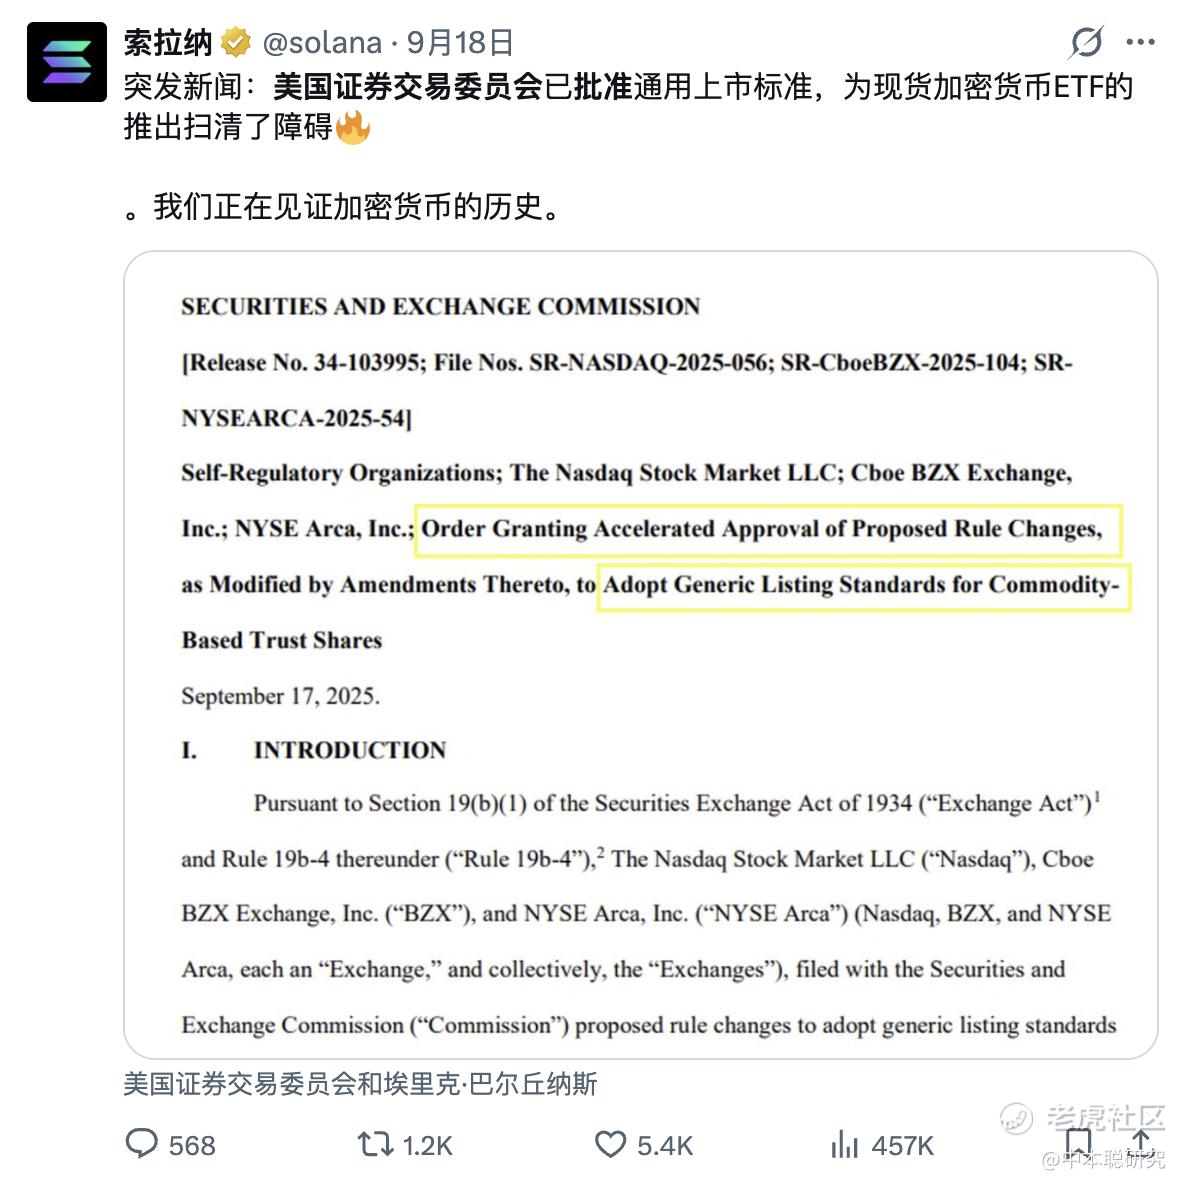View post analytics bar-chart icon
The image size is (1188, 1186).
[x=845, y=1144]
